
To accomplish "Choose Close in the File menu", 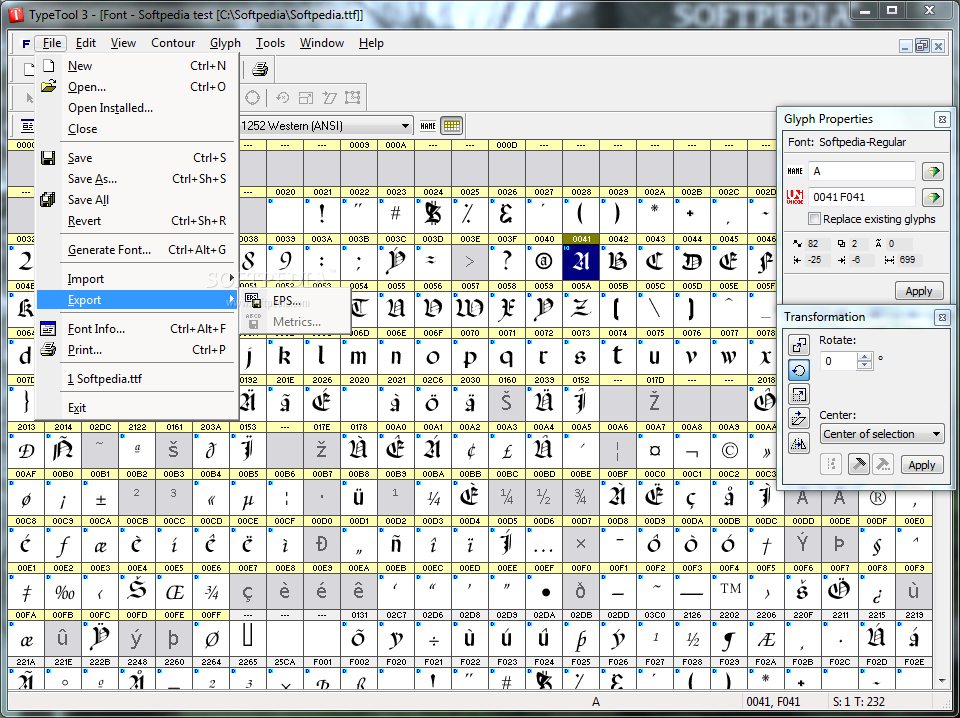I will 137,129.
